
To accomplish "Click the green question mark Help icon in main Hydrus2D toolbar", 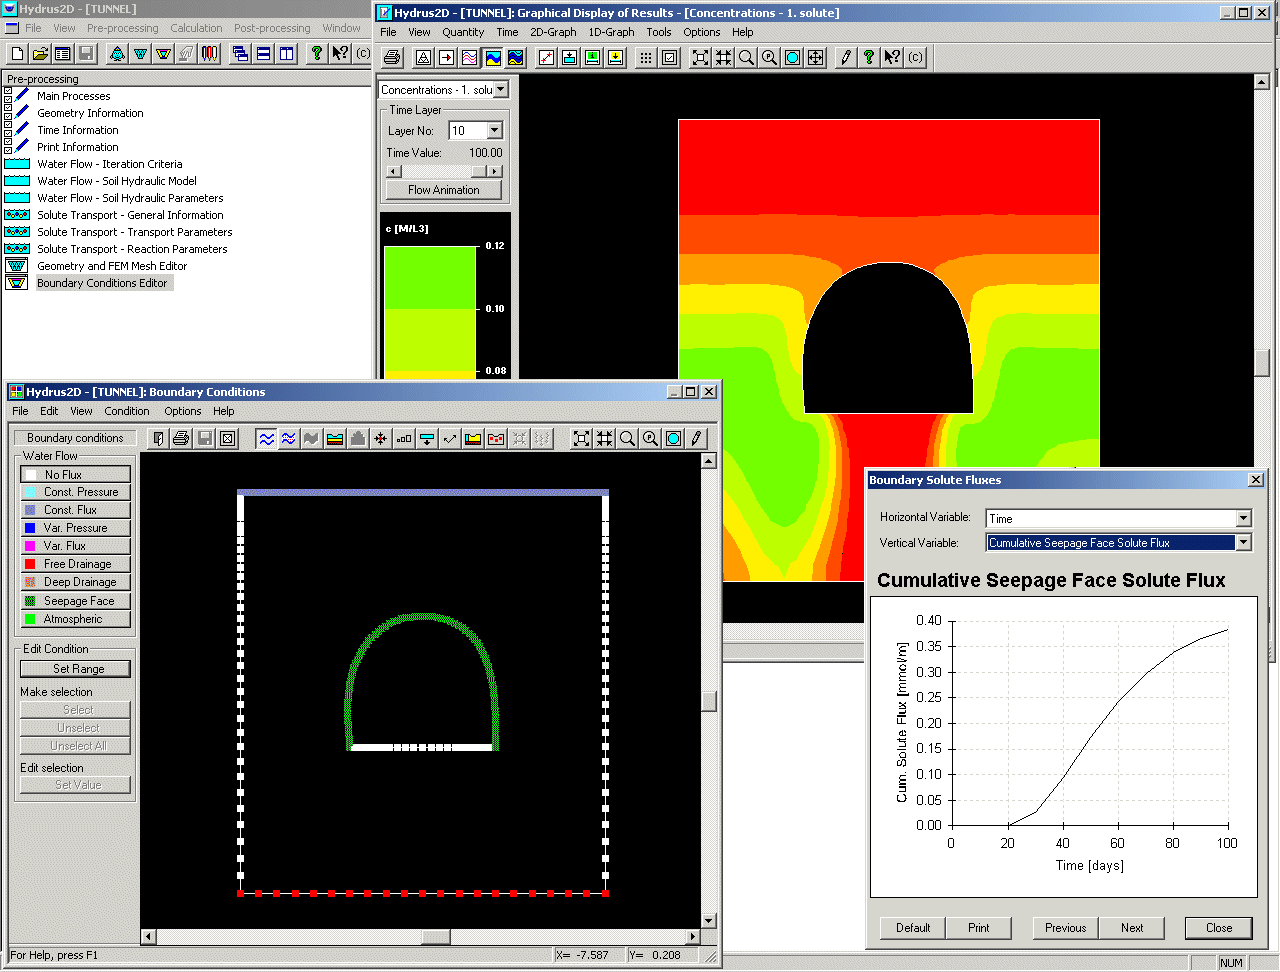I will pyautogui.click(x=317, y=53).
